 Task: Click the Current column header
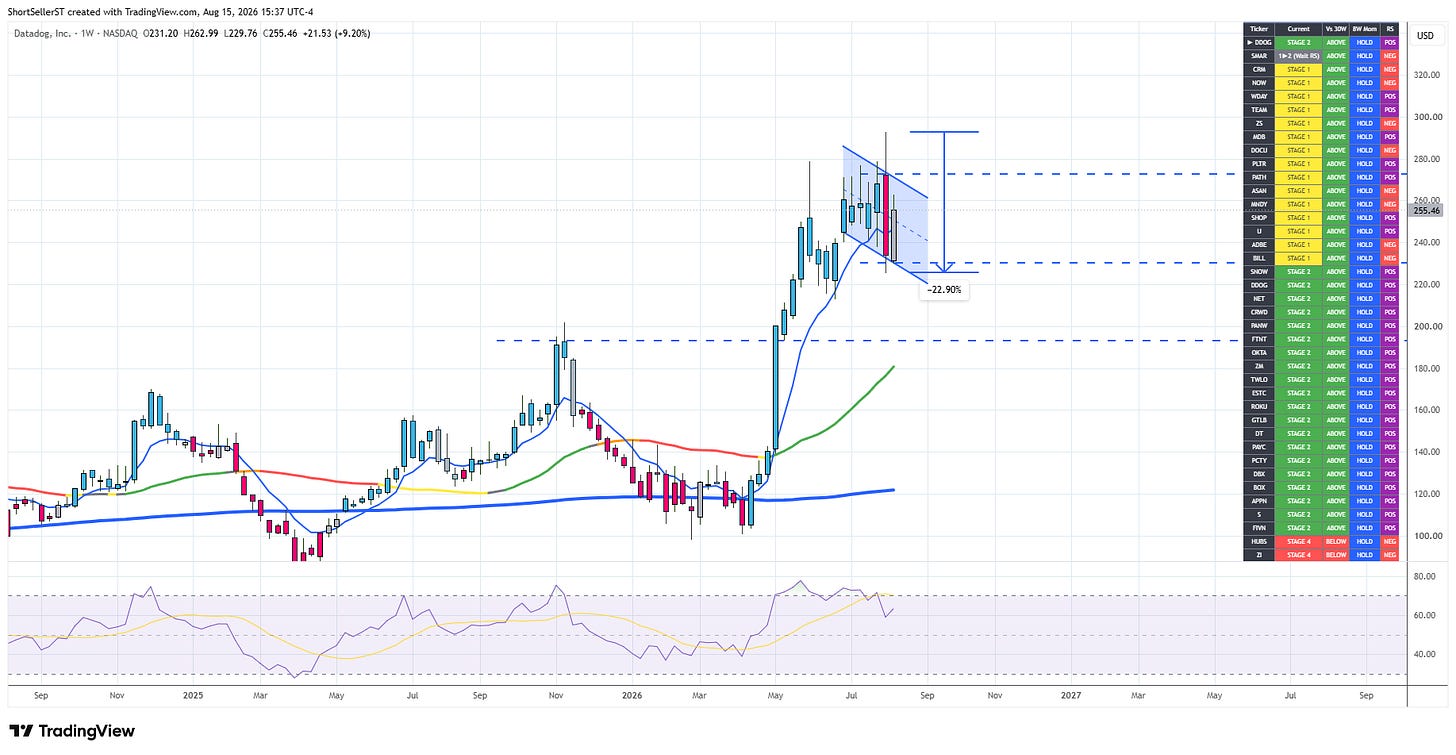(1298, 29)
